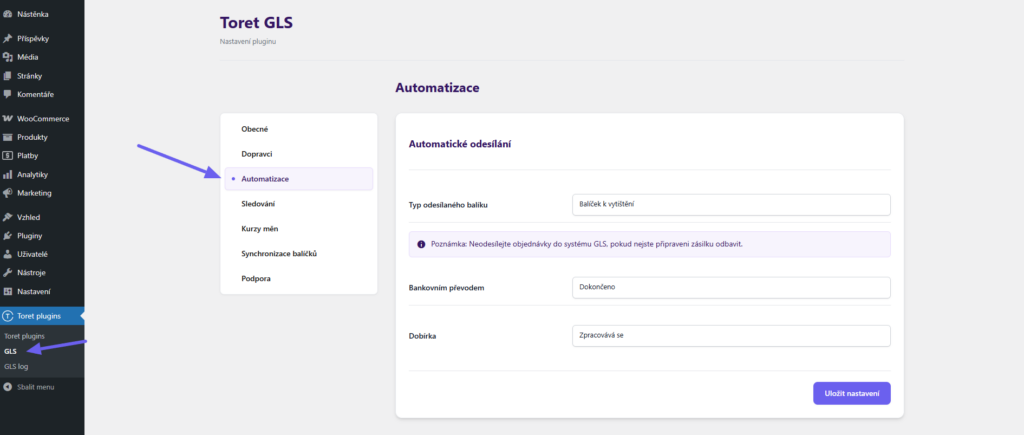
Task: Click the WooCommerce logo icon
Action: [8, 119]
